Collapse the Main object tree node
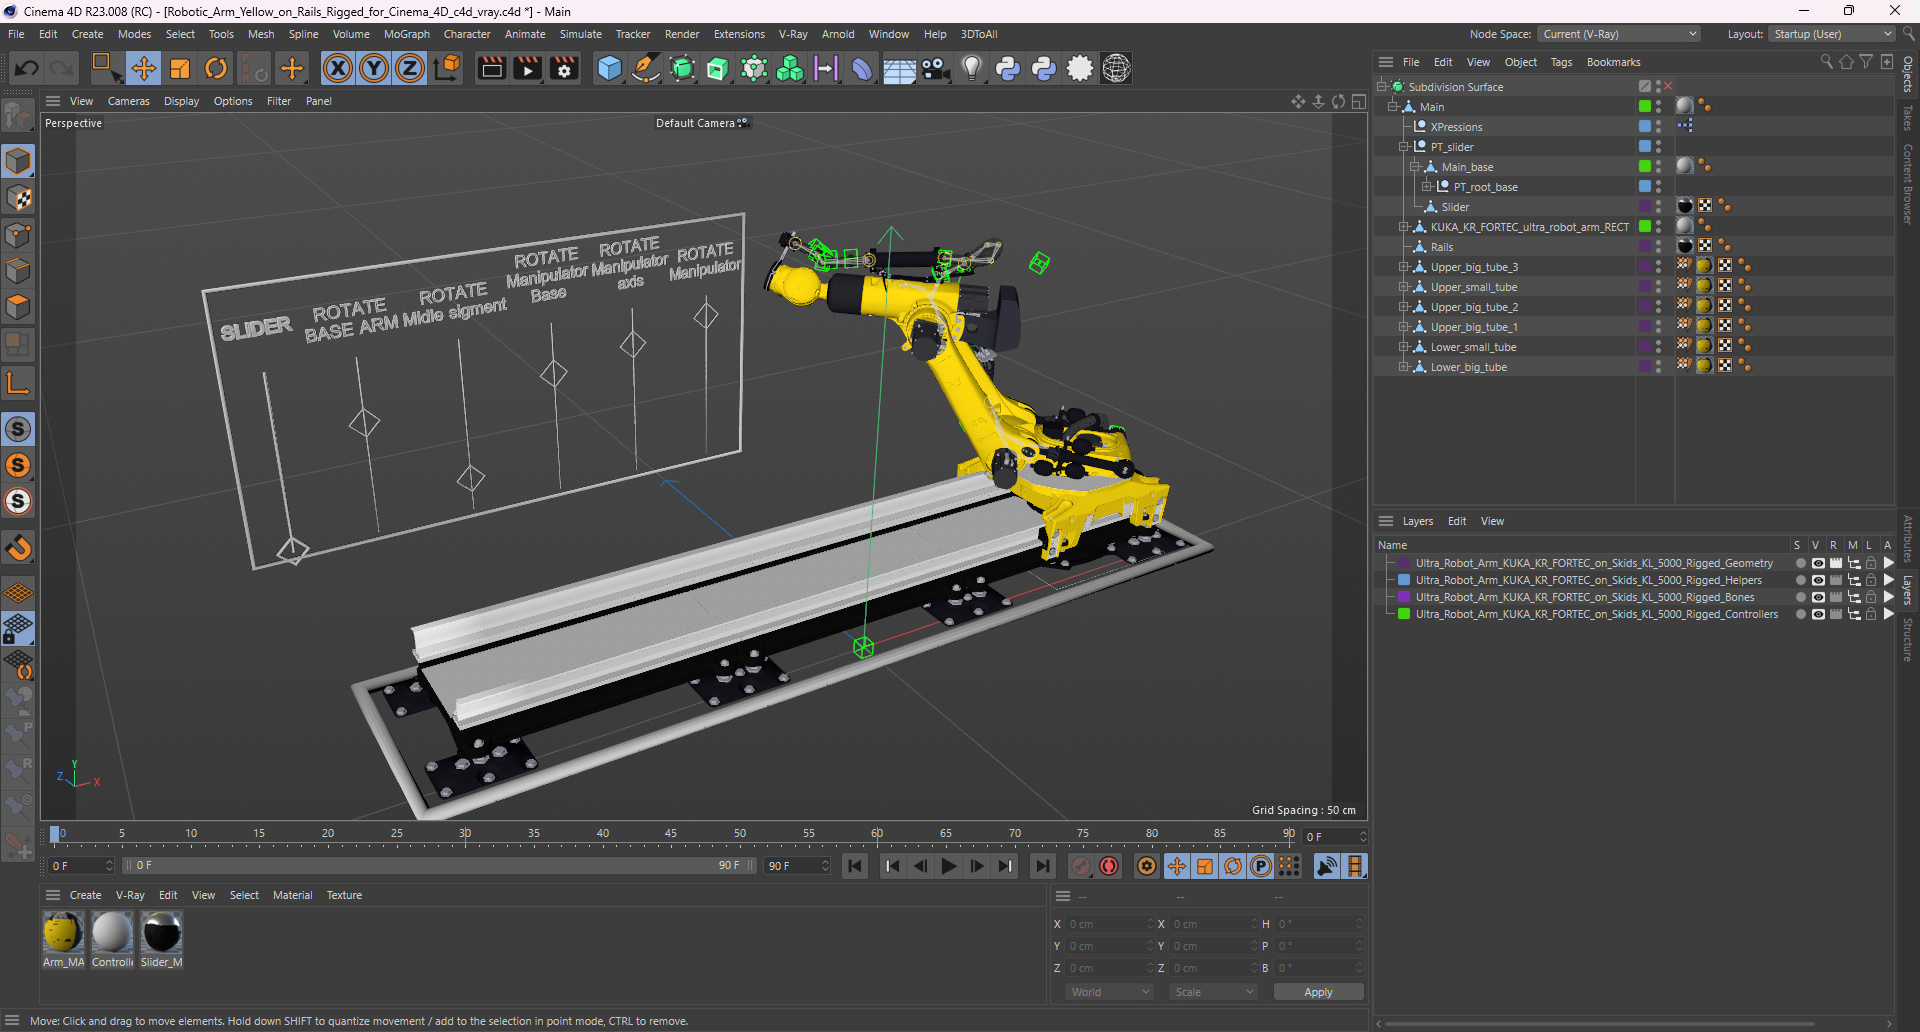Screen dimensions: 1920x1032 point(1393,107)
